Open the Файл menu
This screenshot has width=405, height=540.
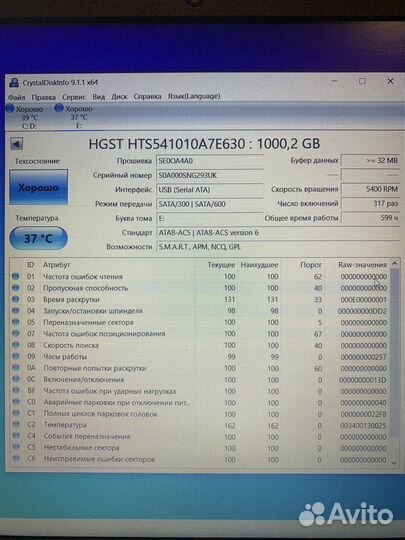[16, 97]
